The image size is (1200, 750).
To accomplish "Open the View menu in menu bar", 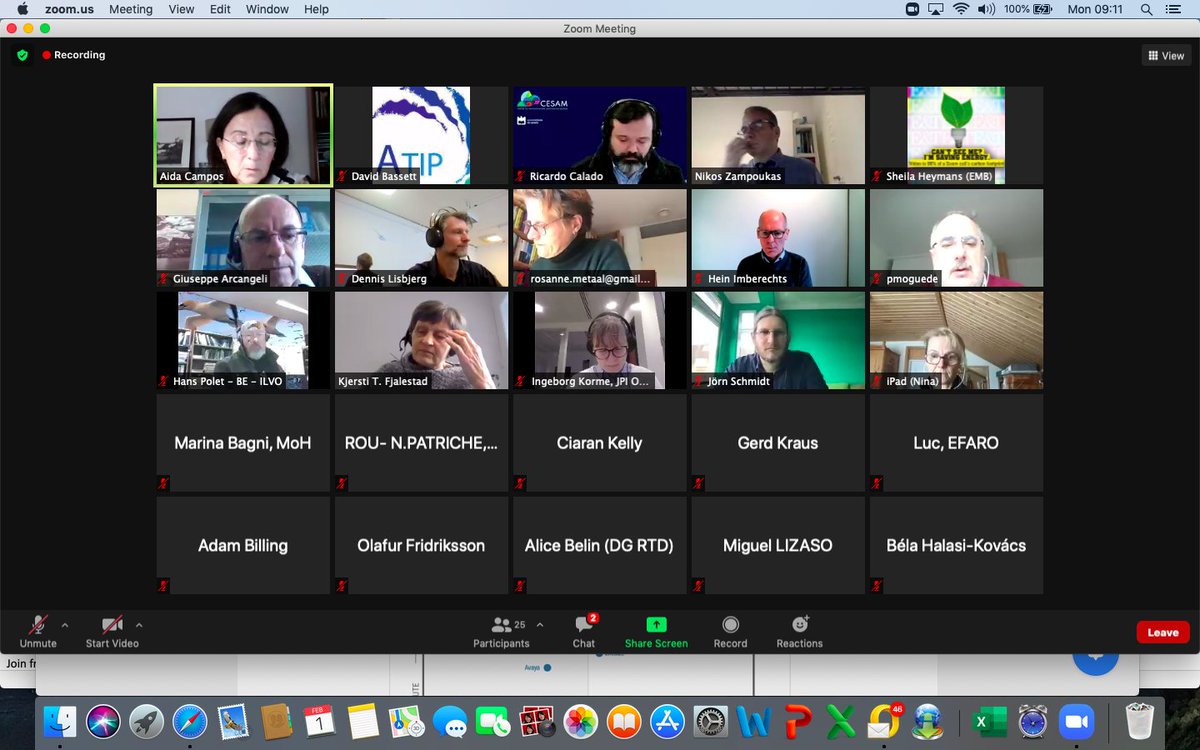I will (182, 9).
